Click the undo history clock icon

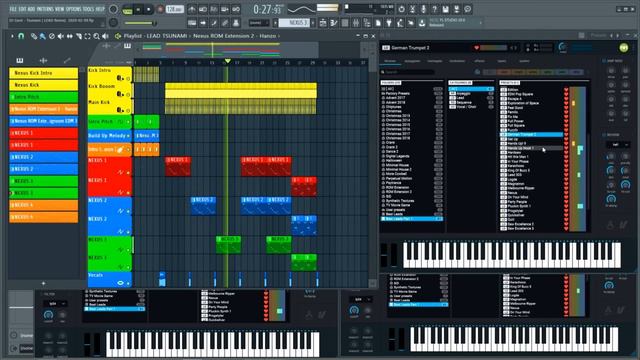[x=401, y=9]
